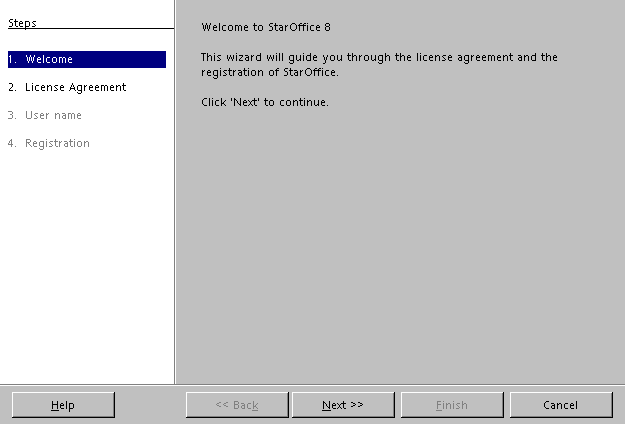Click the Steps heading label
This screenshot has width=625, height=424.
pyautogui.click(x=22, y=23)
